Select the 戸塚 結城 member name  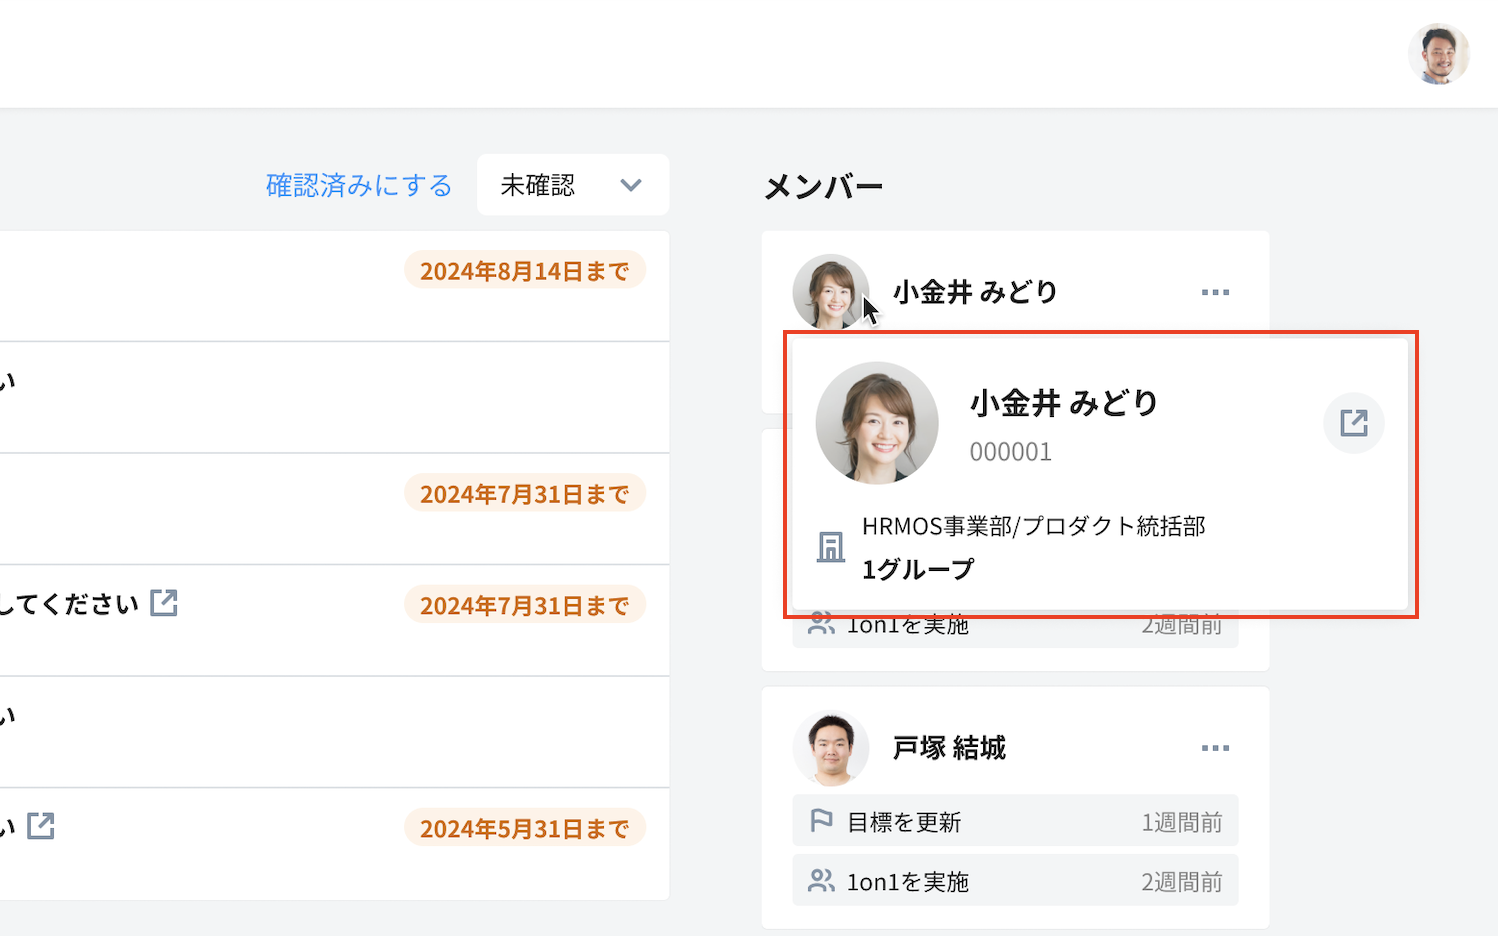(x=949, y=748)
